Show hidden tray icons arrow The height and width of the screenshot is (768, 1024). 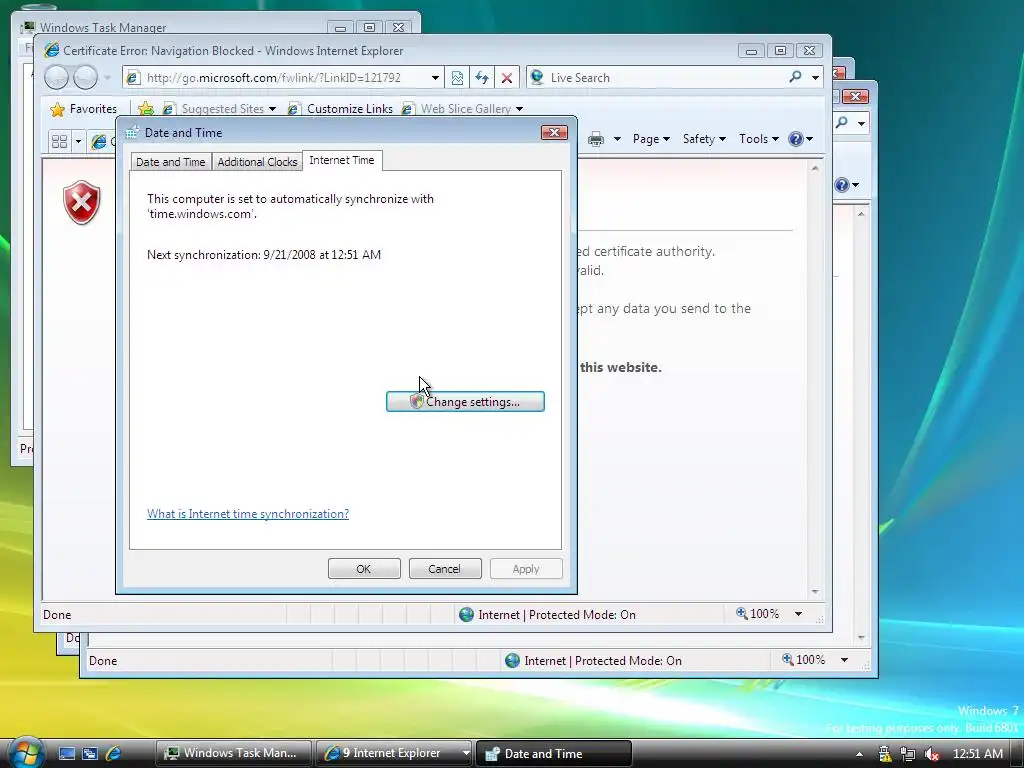point(859,754)
